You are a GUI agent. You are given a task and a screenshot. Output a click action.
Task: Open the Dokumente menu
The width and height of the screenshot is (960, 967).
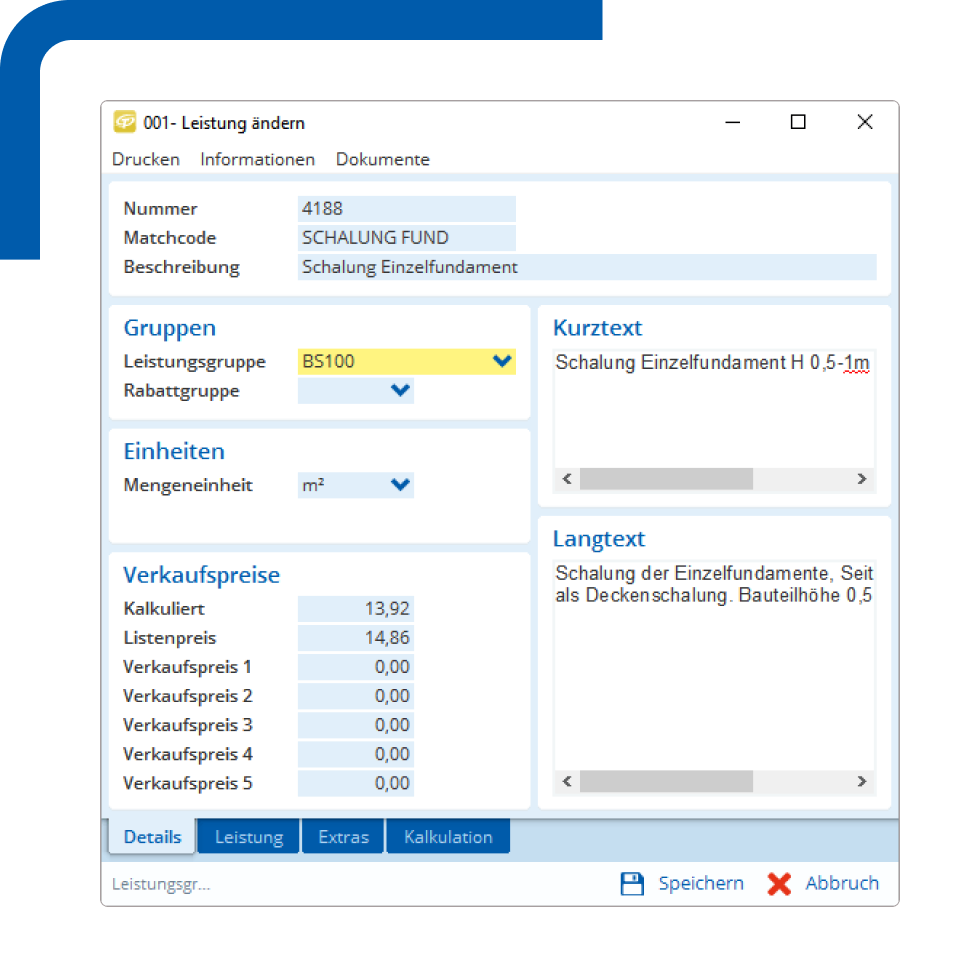coord(382,159)
